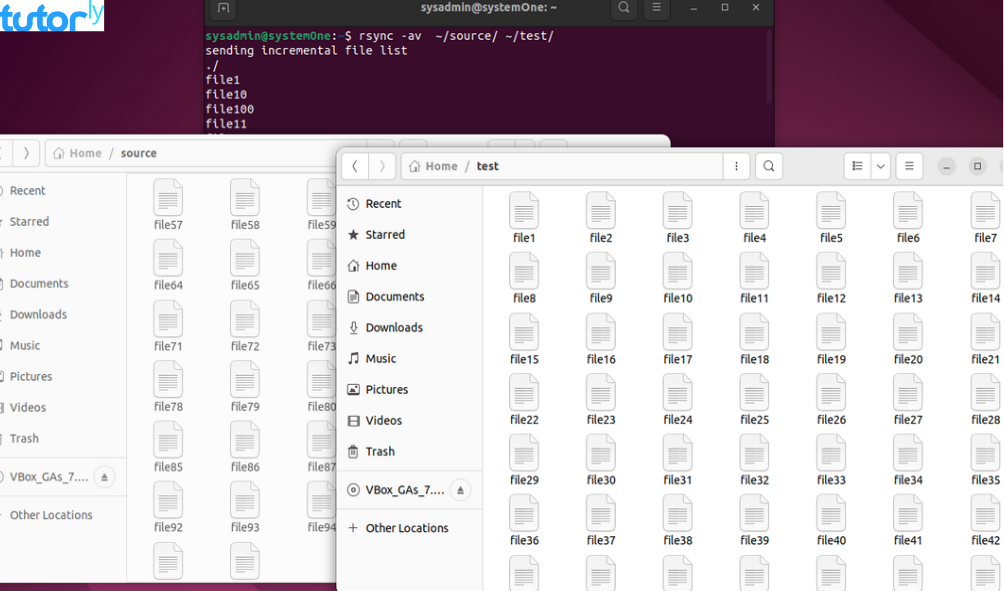Click file100 line in terminal output
The height and width of the screenshot is (591, 1004).
point(229,109)
